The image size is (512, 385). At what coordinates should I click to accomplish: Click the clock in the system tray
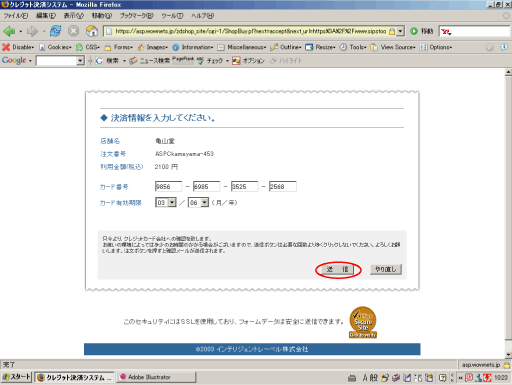[x=501, y=378]
